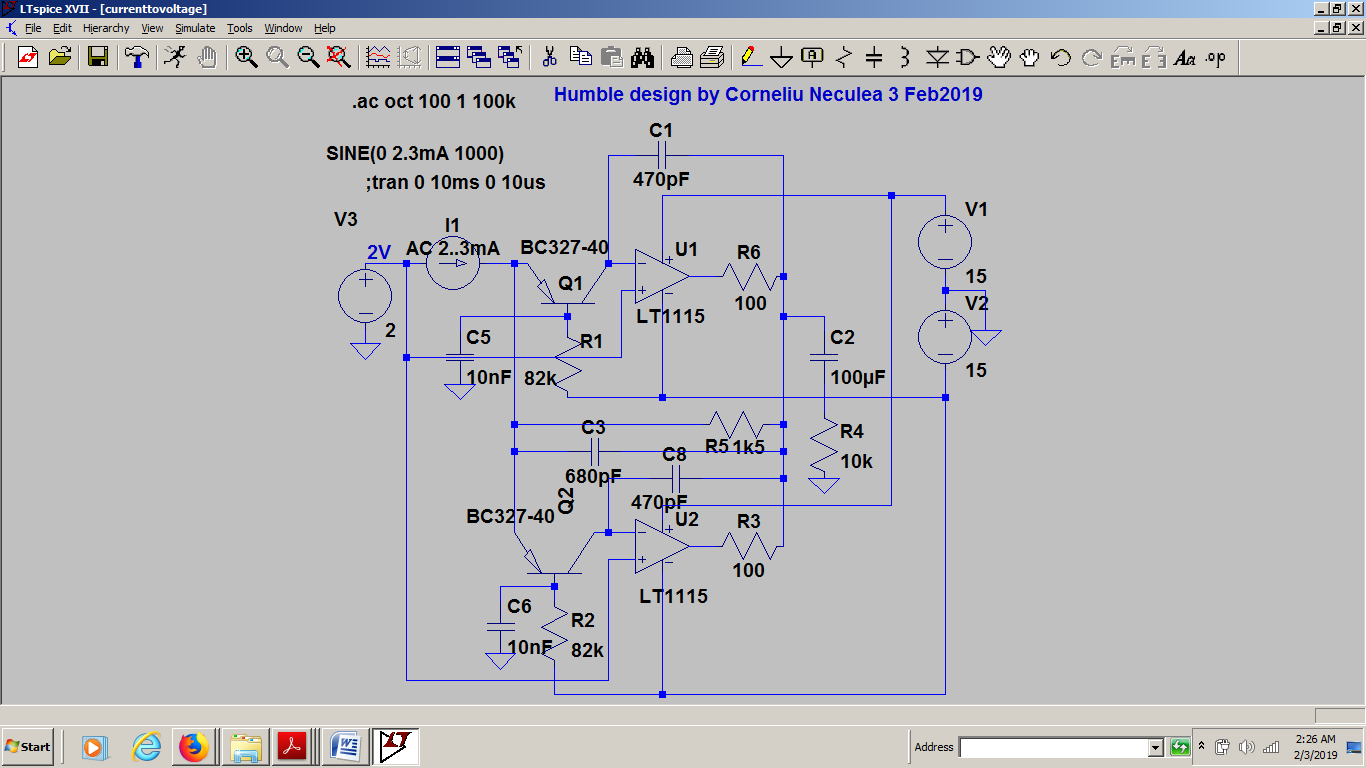This screenshot has width=1366, height=768.
Task: Select the Draw Wire pencil tool
Action: 750,57
